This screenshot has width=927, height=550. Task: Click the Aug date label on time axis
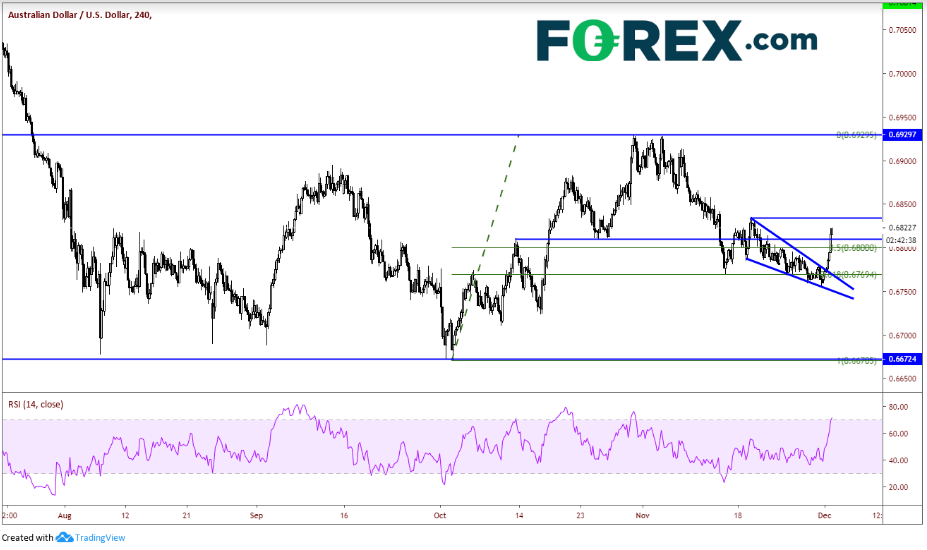tap(64, 516)
